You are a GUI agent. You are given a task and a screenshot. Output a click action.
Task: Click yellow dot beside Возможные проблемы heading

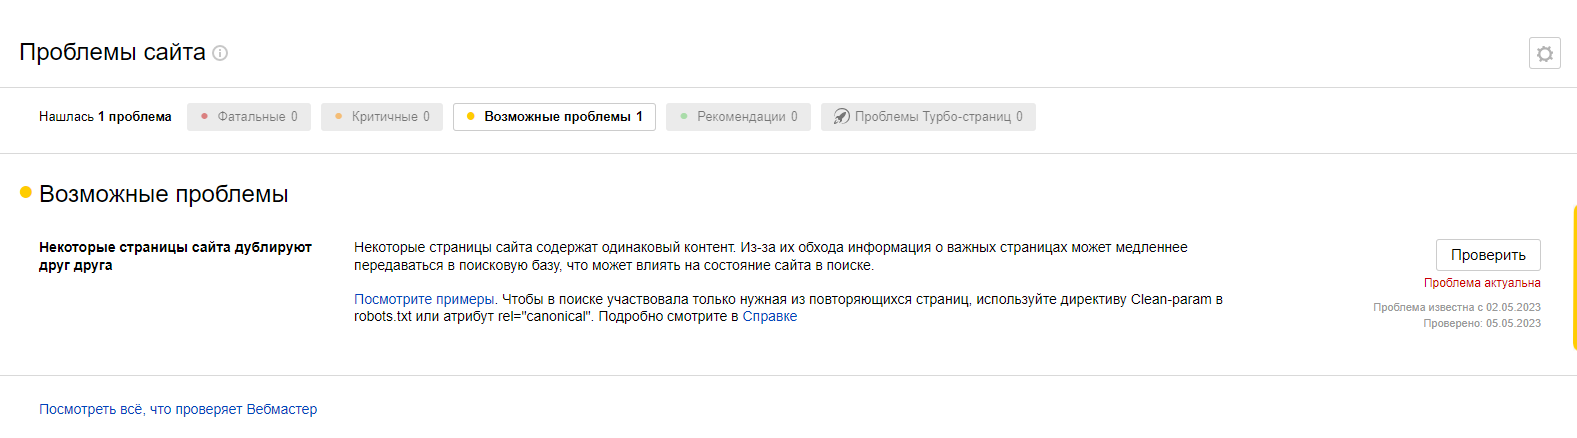tap(26, 192)
